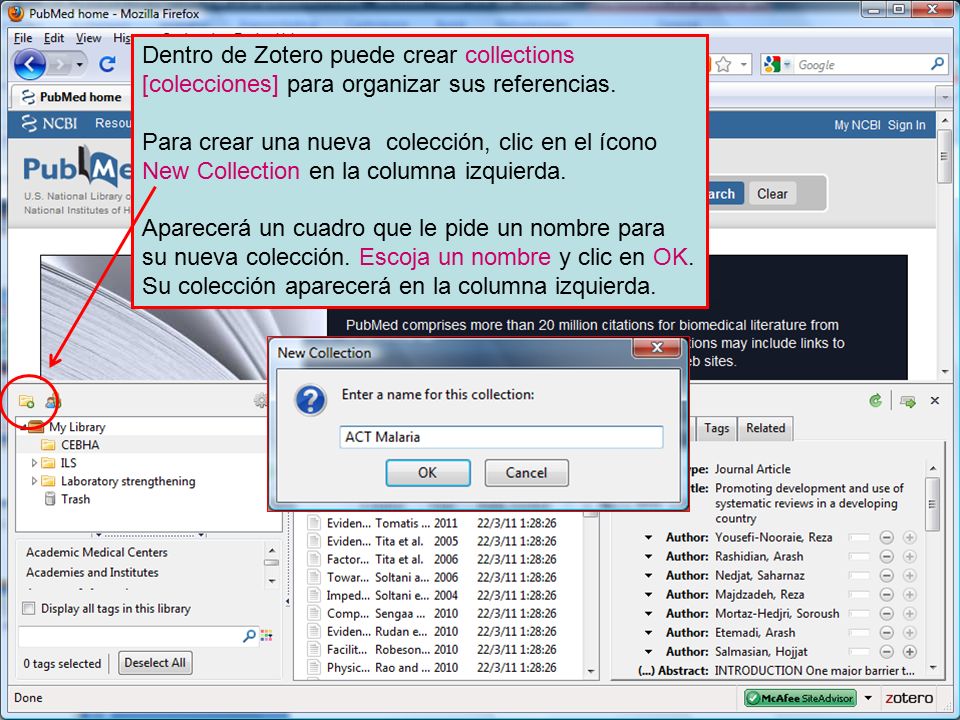The image size is (960, 720).
Task: Click the zotero logo in the status bar
Action: pyautogui.click(x=909, y=698)
